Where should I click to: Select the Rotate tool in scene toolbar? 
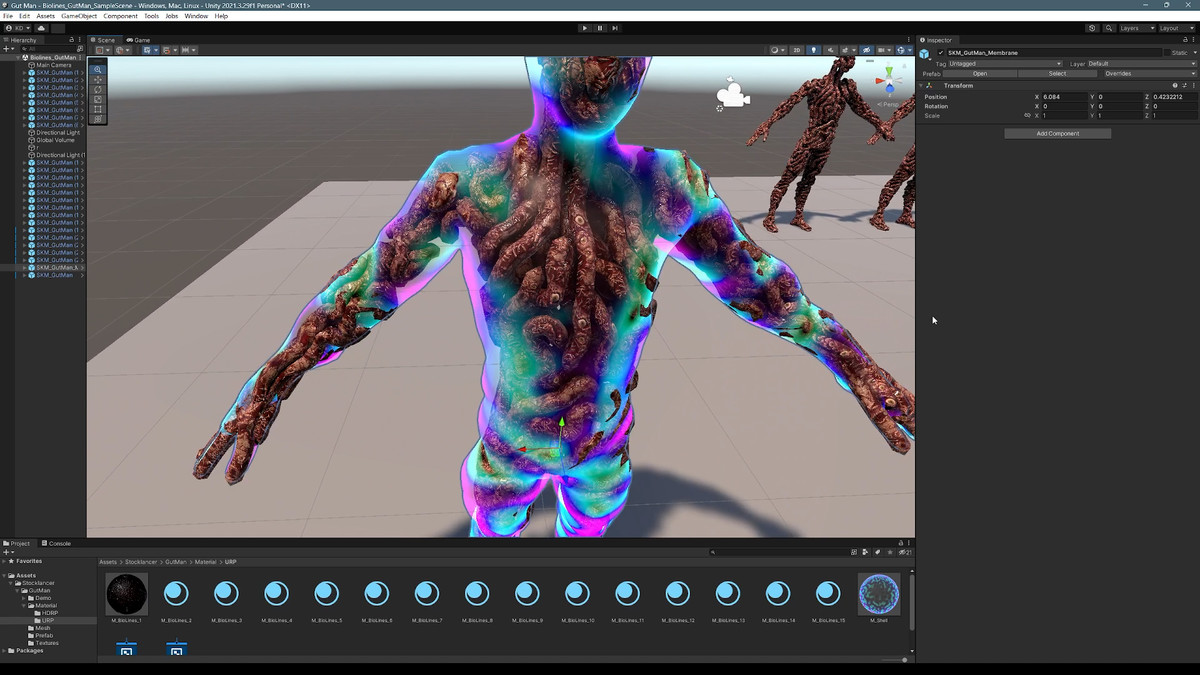click(x=97, y=90)
